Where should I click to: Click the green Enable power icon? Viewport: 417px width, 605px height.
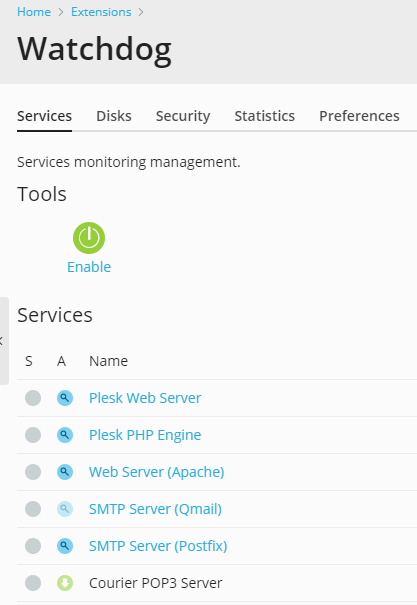(89, 238)
